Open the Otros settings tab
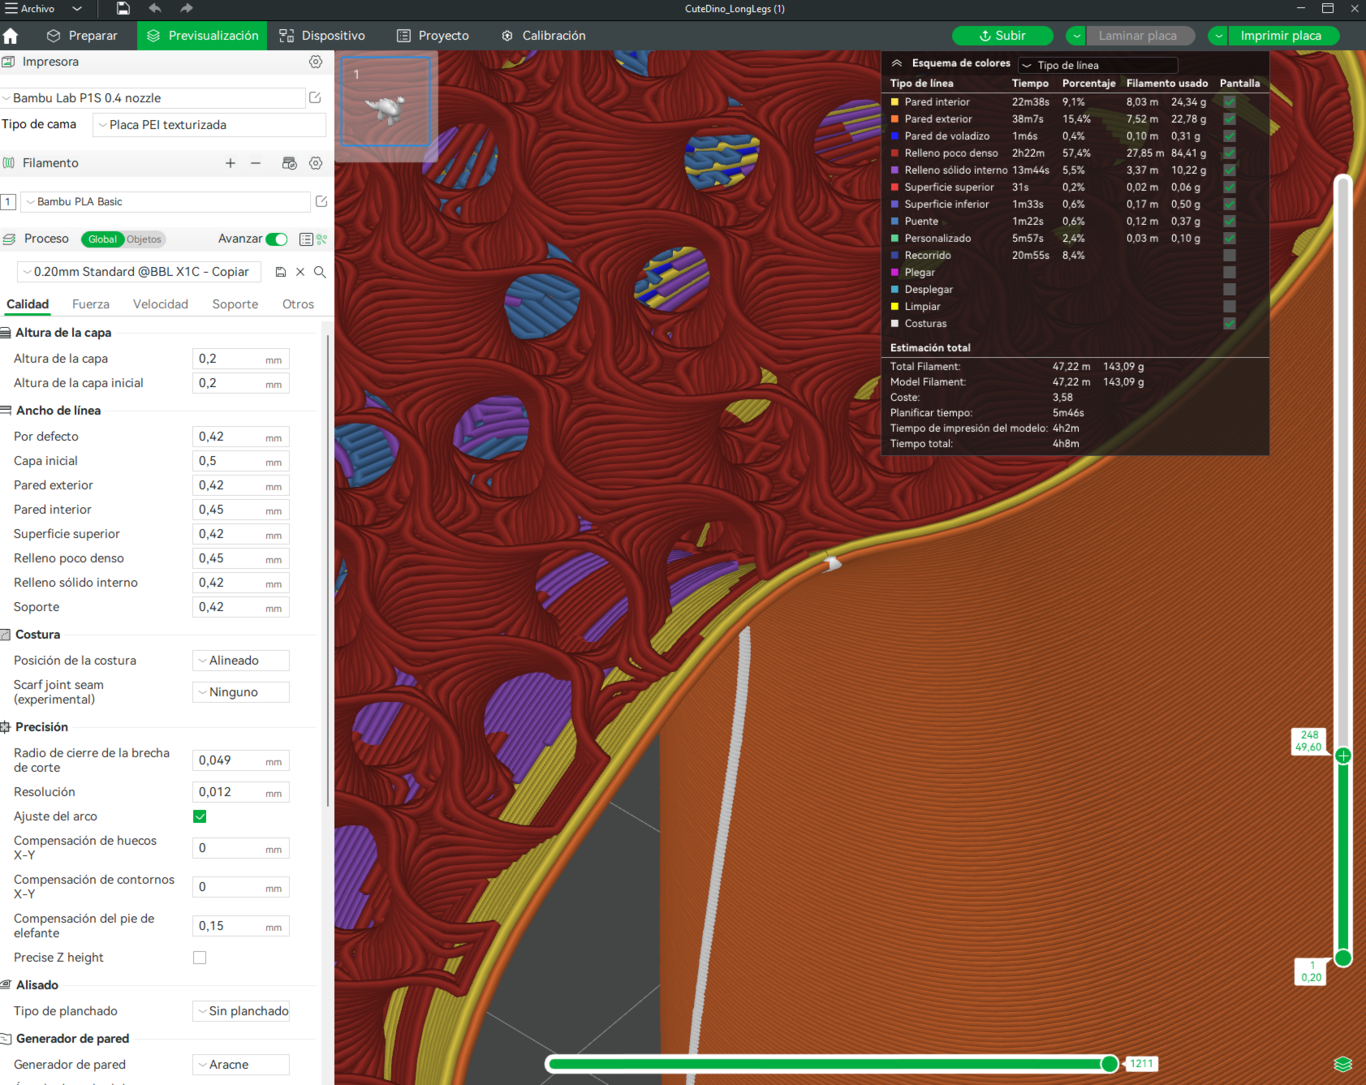Viewport: 1366px width, 1085px height. point(298,304)
